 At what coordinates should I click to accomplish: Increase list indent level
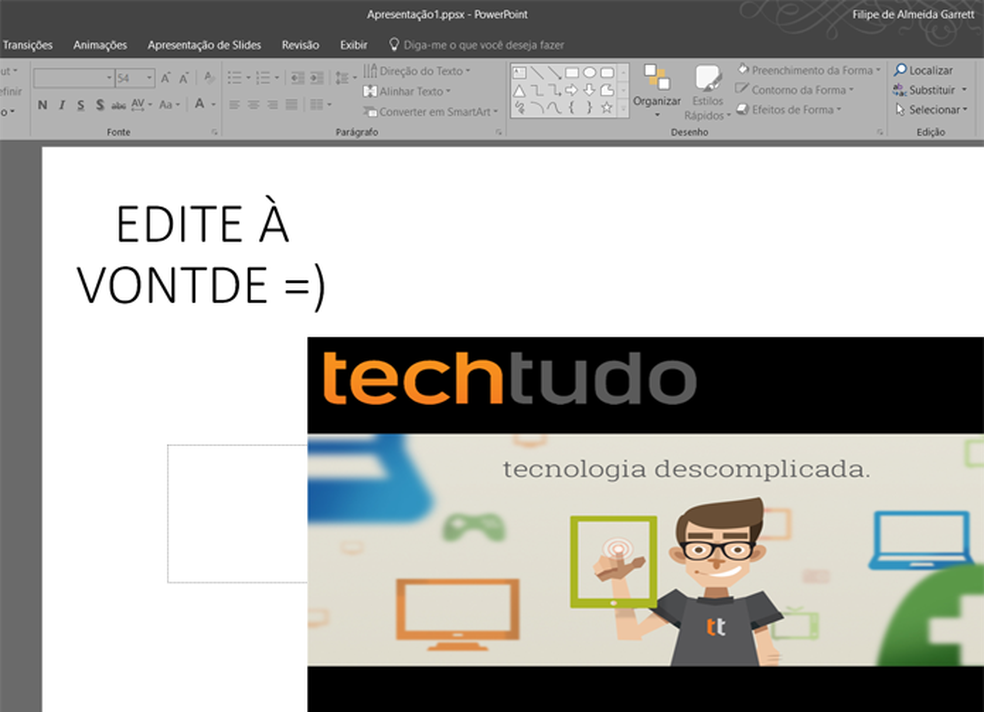(317, 78)
